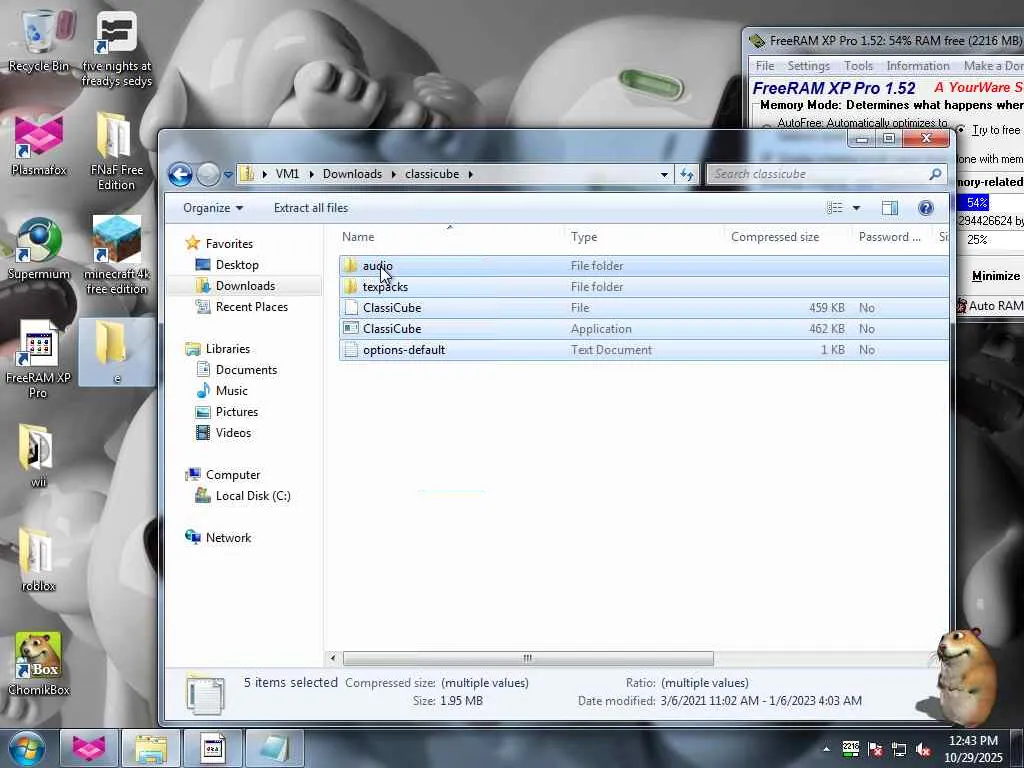Viewport: 1024px width, 768px height.
Task: Refresh the classicube folder view
Action: (x=686, y=174)
